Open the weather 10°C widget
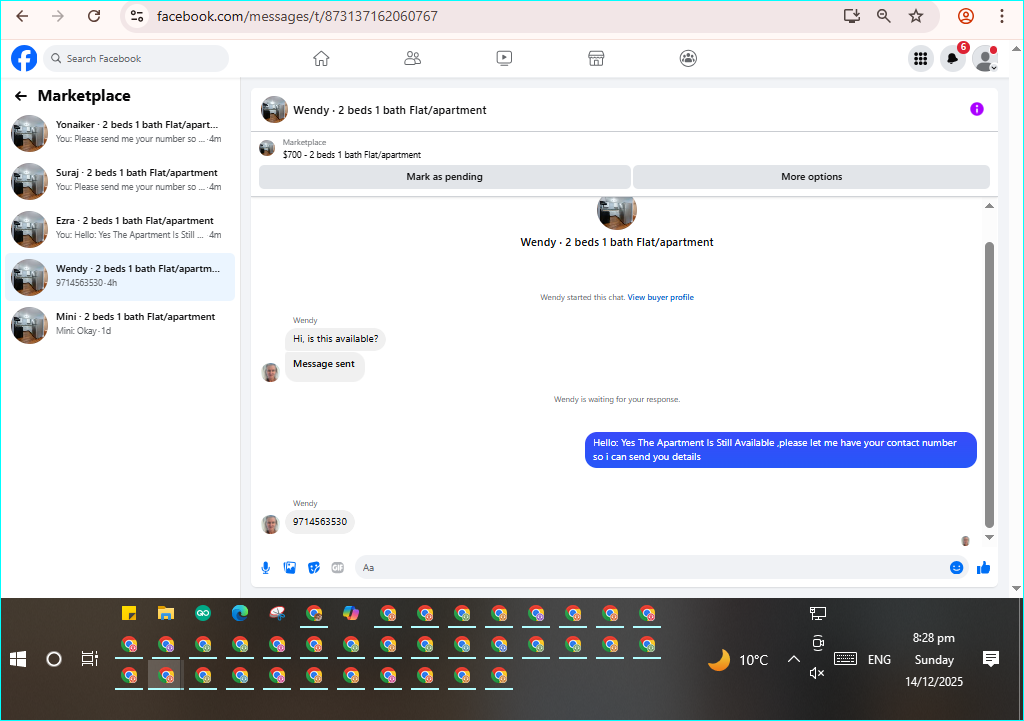1024x721 pixels. tap(739, 660)
